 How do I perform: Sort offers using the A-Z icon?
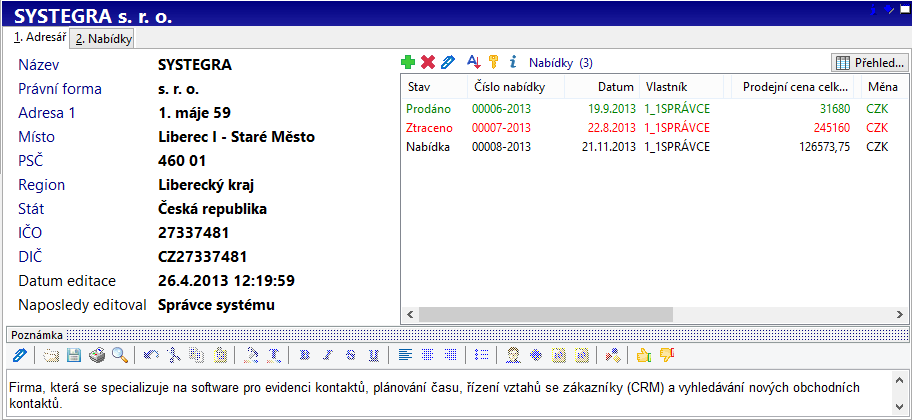[475, 62]
